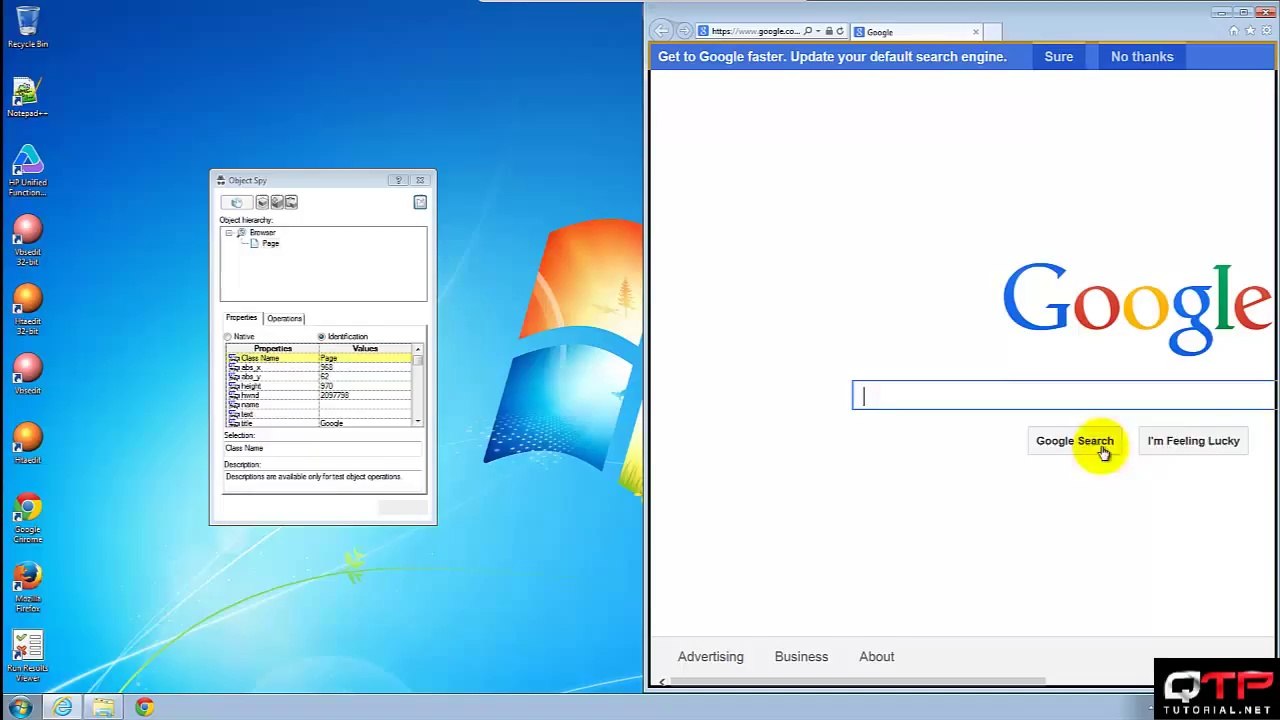Click the security lock icon in address bar
This screenshot has width=1280, height=720.
pos(829,32)
